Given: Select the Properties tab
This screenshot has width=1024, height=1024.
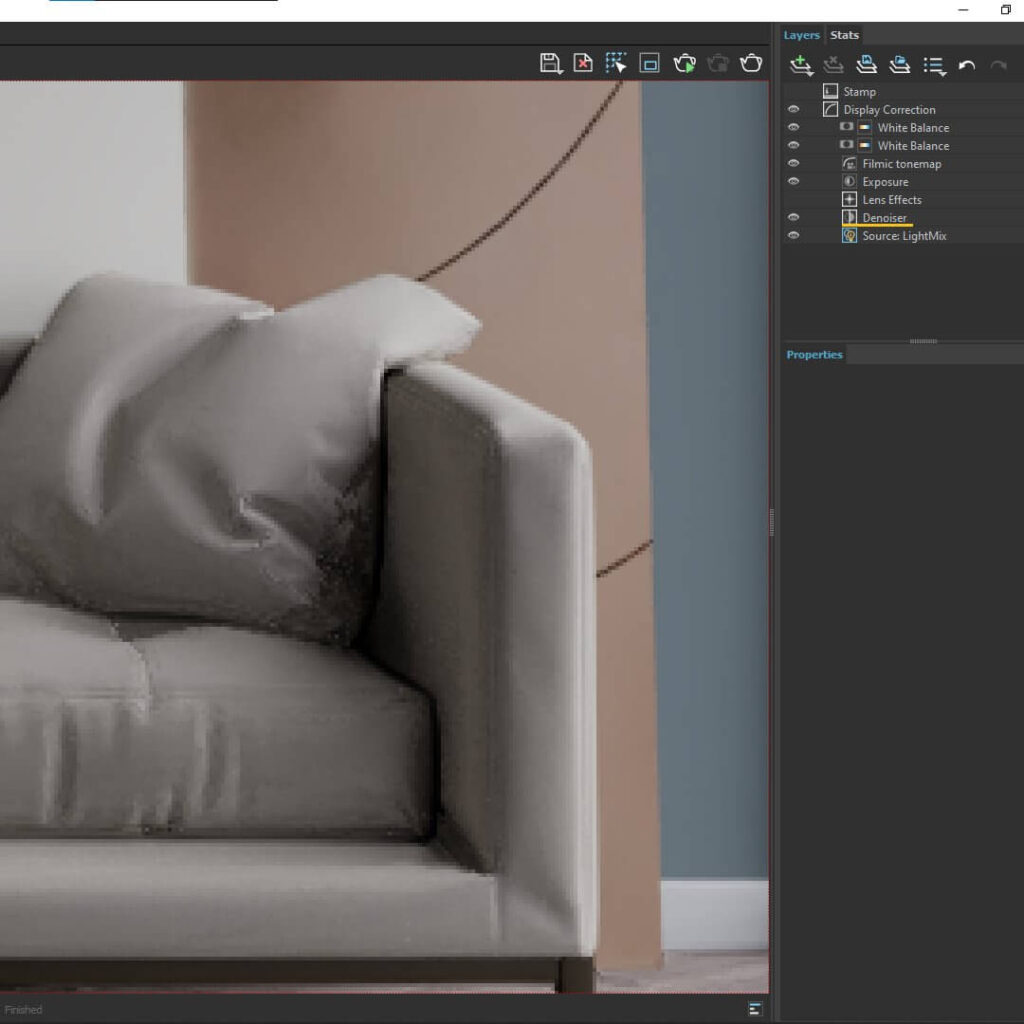Looking at the screenshot, I should [x=813, y=354].
